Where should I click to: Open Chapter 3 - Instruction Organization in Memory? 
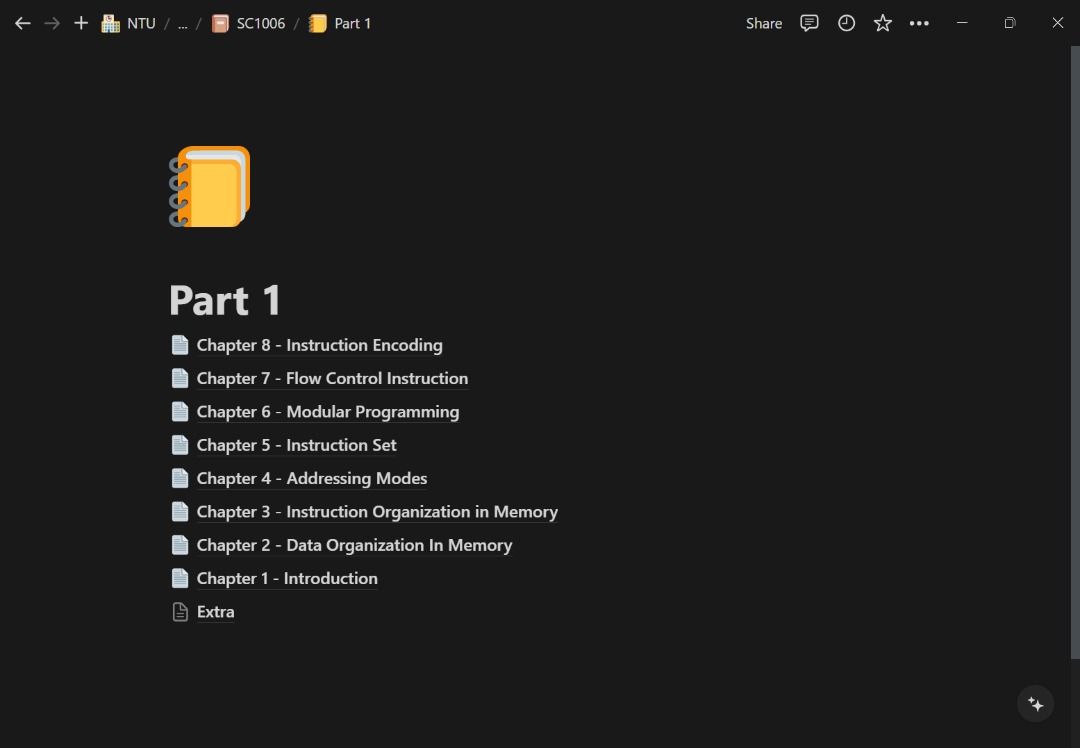377,512
